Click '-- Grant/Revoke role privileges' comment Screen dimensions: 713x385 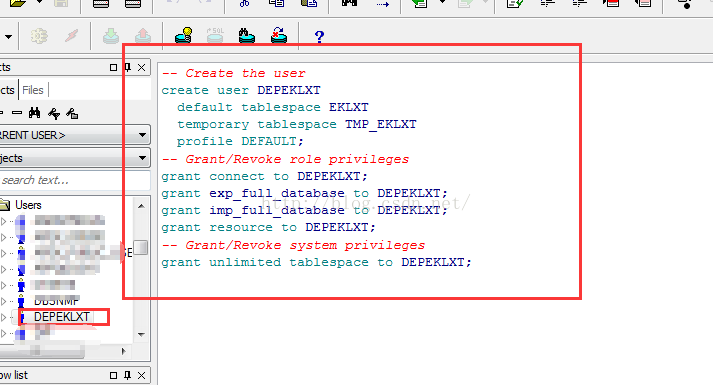pos(286,159)
